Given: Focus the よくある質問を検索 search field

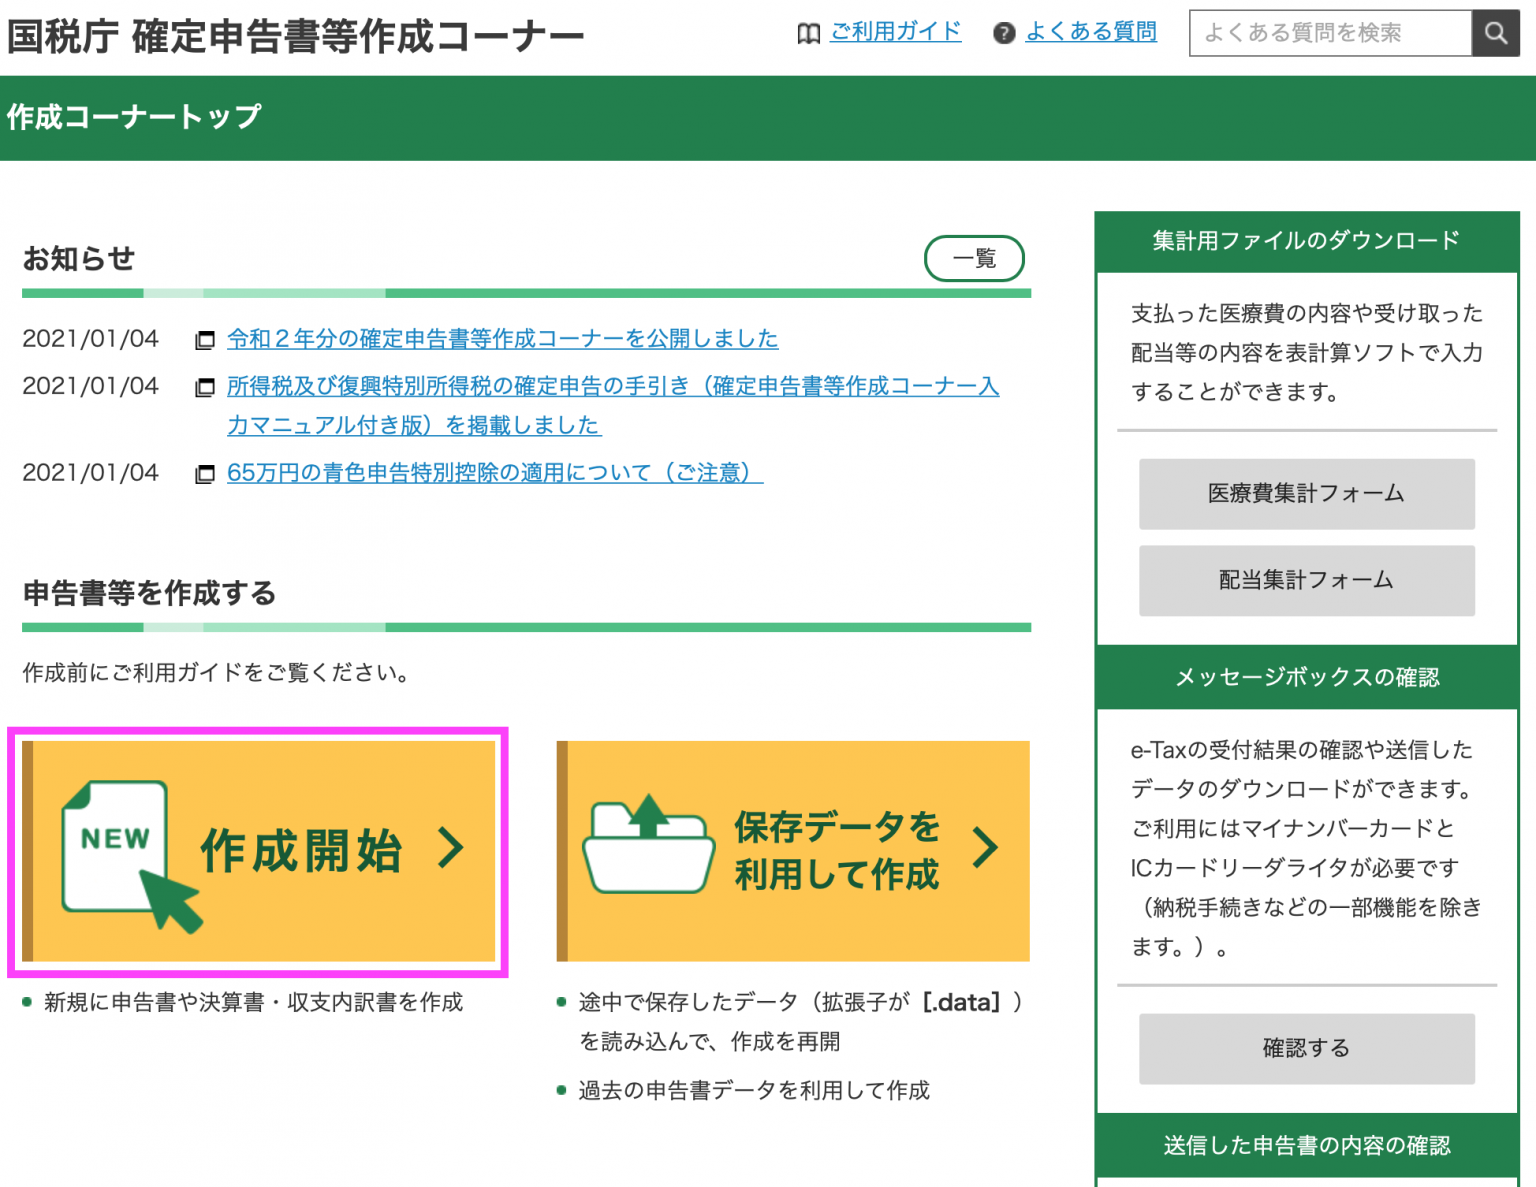Looking at the screenshot, I should [1331, 33].
